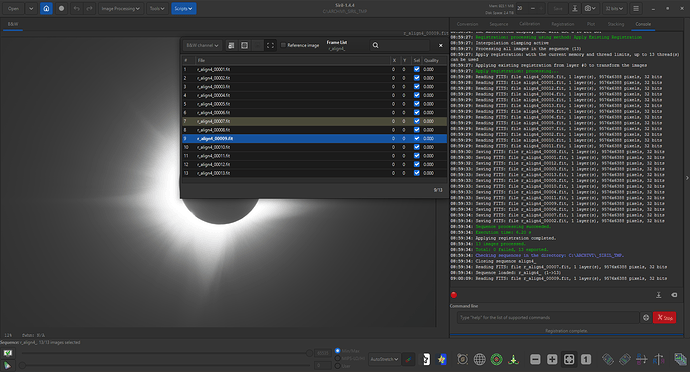This screenshot has height=372, width=690.
Task: Click the rotate clockwise icon
Action: point(624,359)
